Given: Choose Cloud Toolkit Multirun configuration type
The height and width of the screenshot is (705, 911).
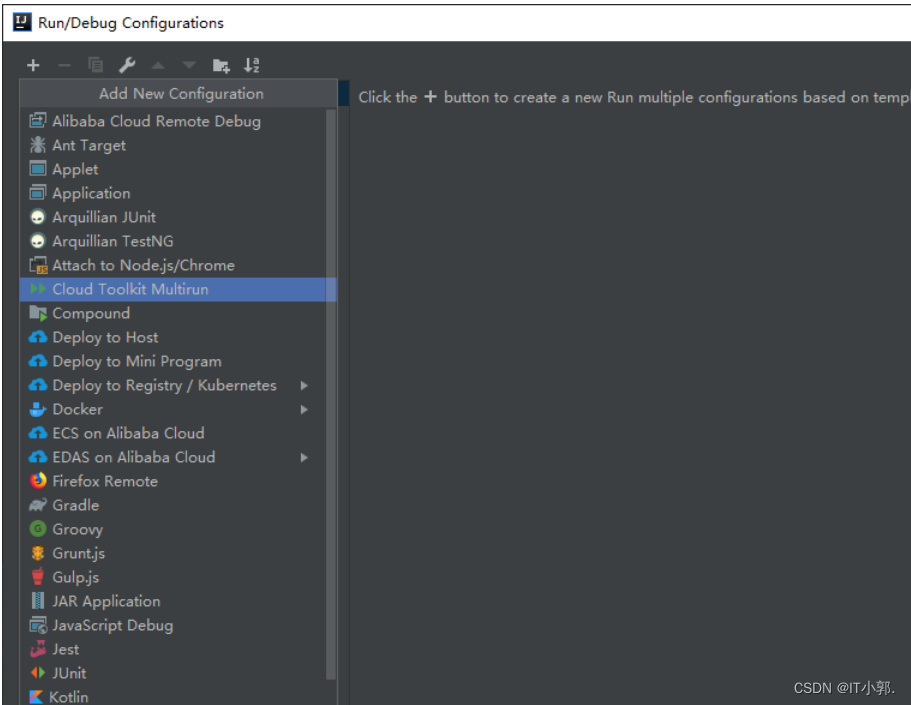Looking at the screenshot, I should click(178, 289).
